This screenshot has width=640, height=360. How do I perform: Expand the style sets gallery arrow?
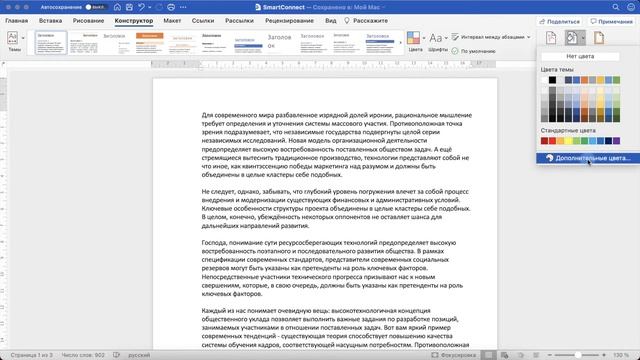[x=400, y=43]
